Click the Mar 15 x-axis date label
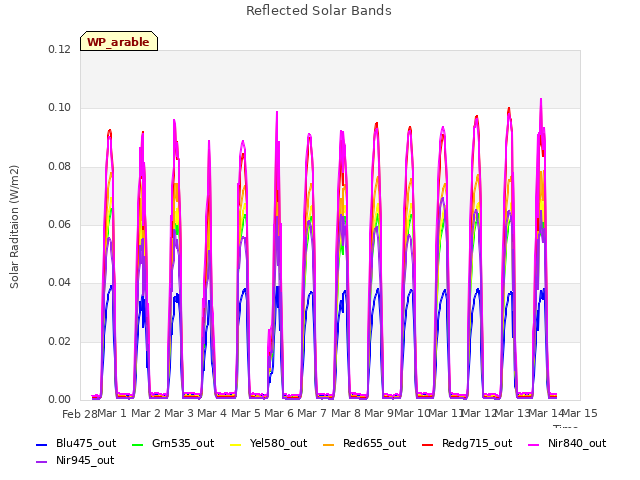640x480 pixels. click(x=580, y=413)
